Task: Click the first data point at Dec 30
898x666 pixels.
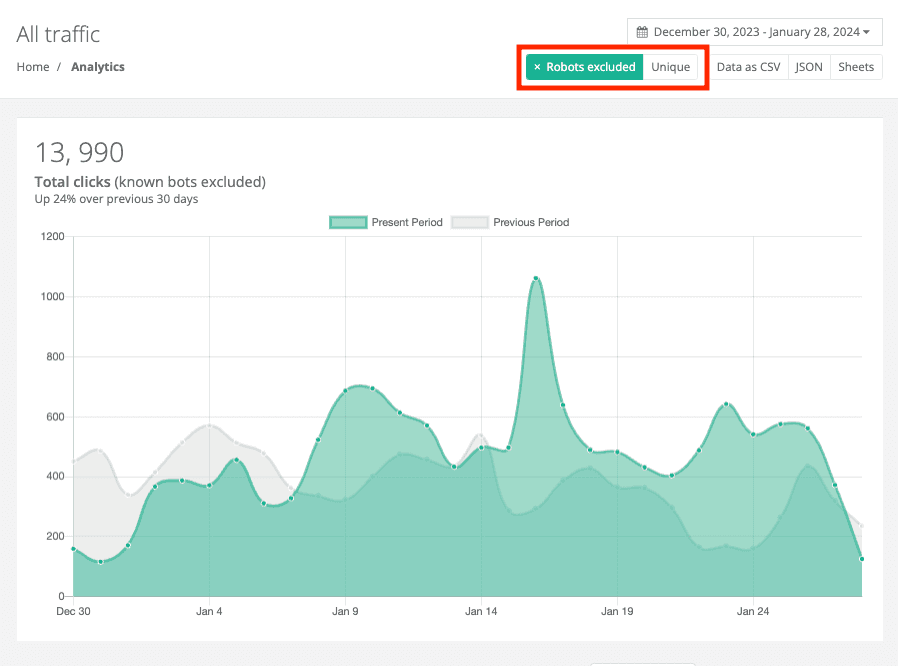Action: pyautogui.click(x=73, y=548)
